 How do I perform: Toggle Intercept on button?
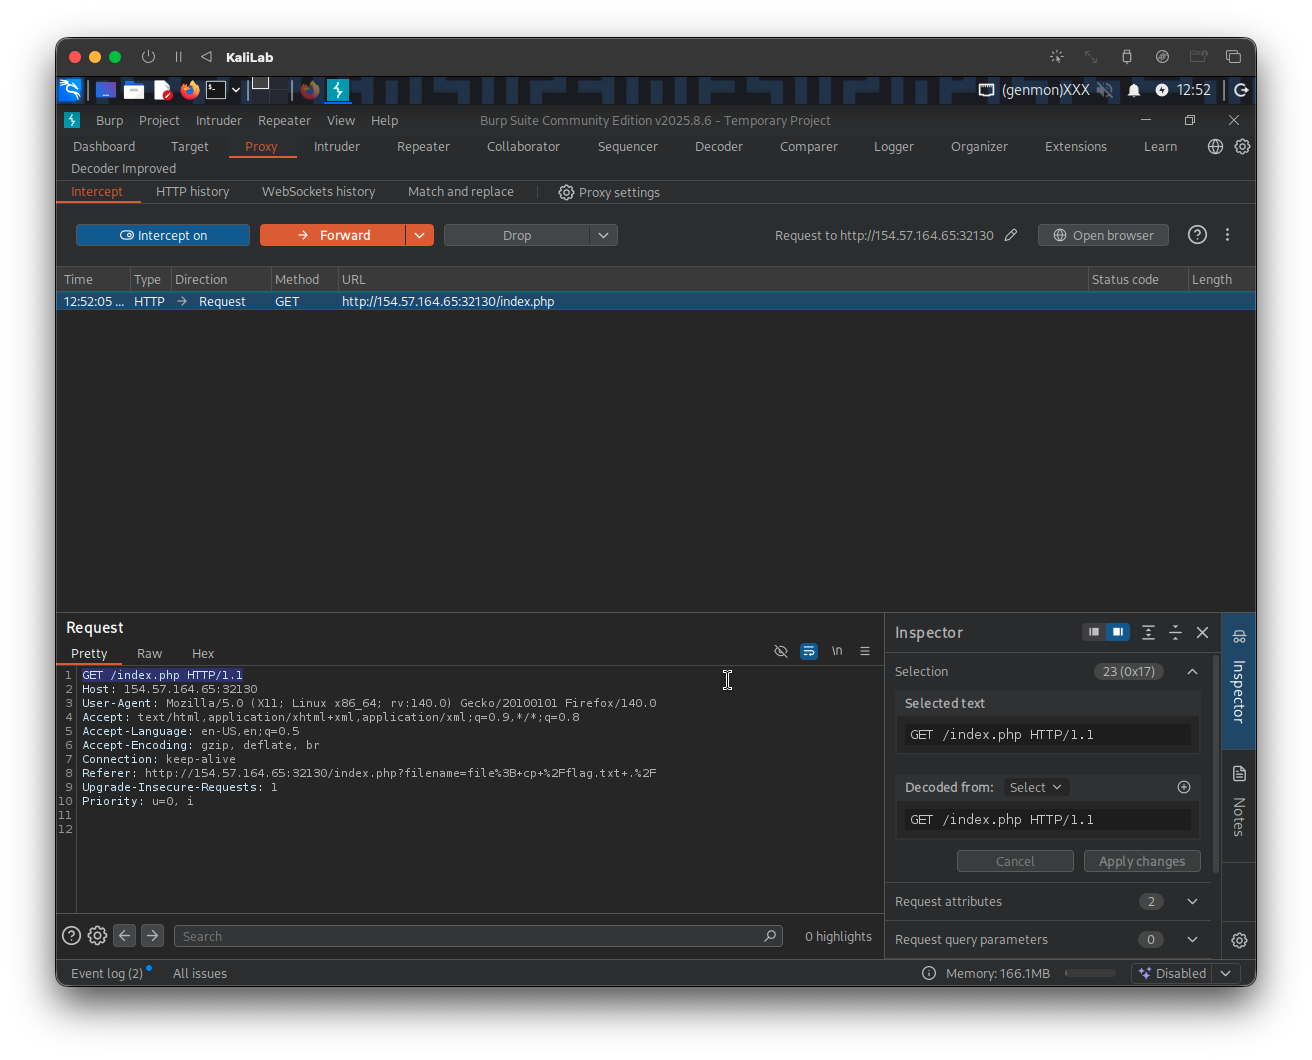pos(163,235)
